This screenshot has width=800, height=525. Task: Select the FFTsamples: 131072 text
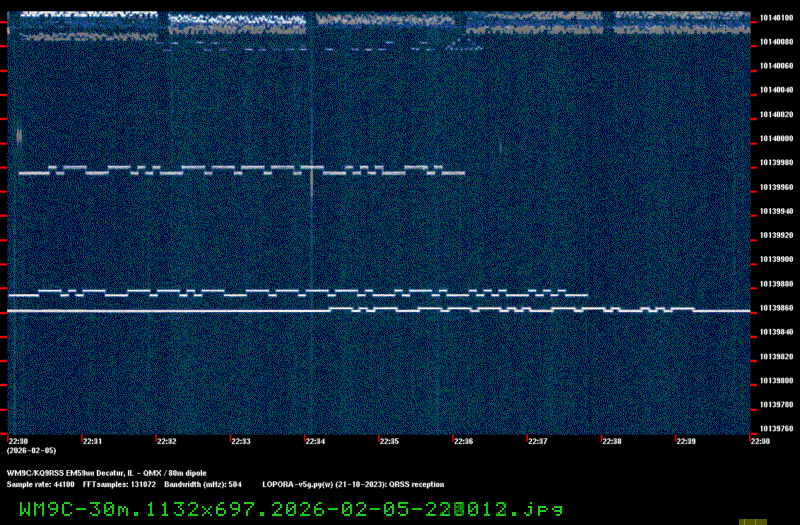[x=119, y=485]
